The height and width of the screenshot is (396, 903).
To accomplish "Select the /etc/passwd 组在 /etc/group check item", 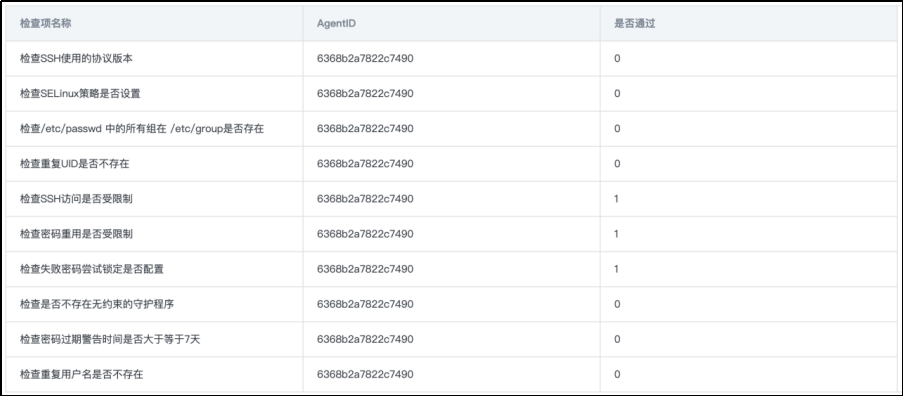I will [142, 129].
